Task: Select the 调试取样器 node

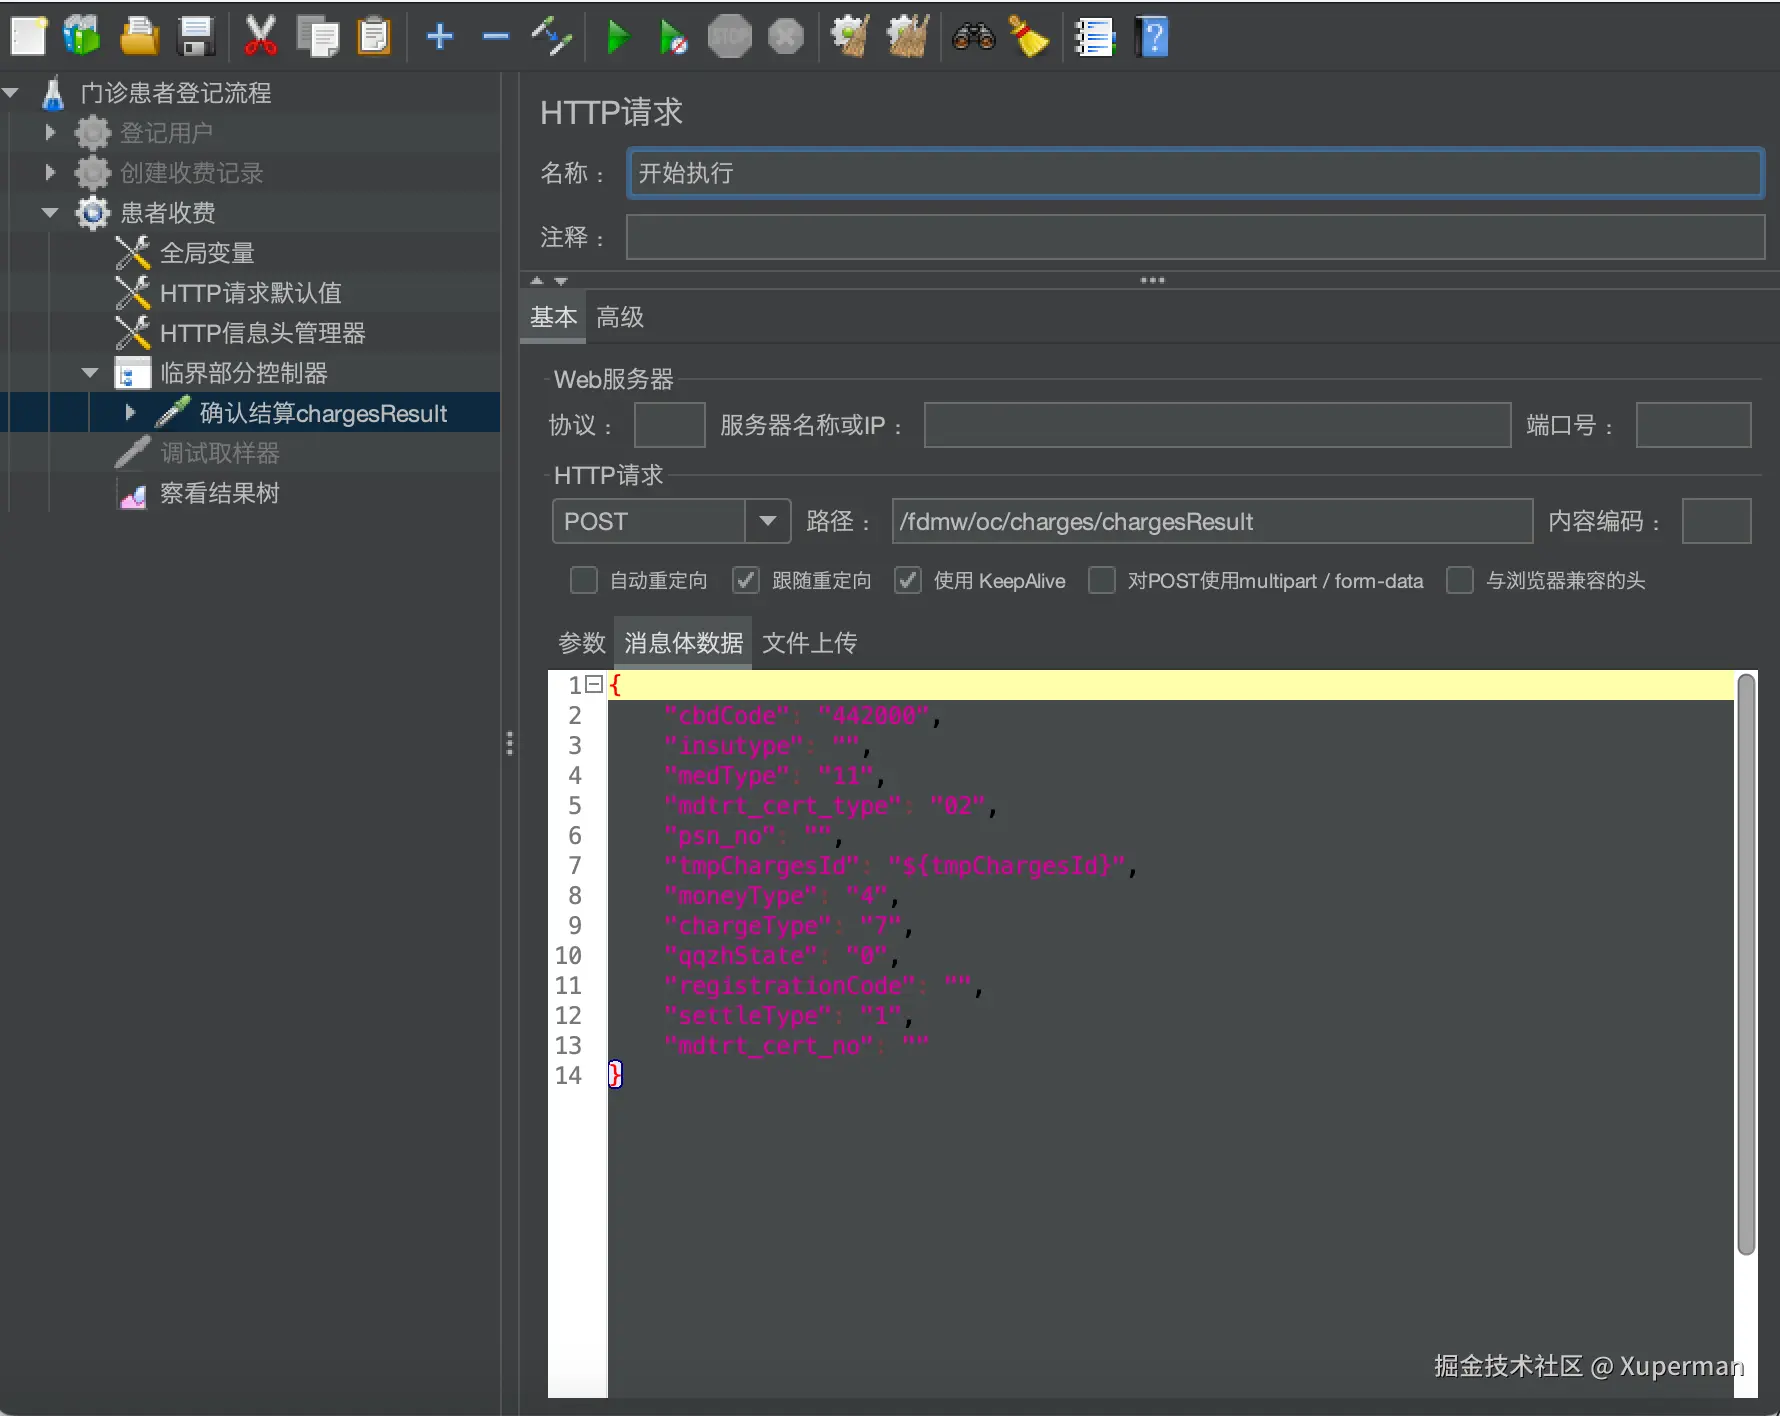Action: 220,453
